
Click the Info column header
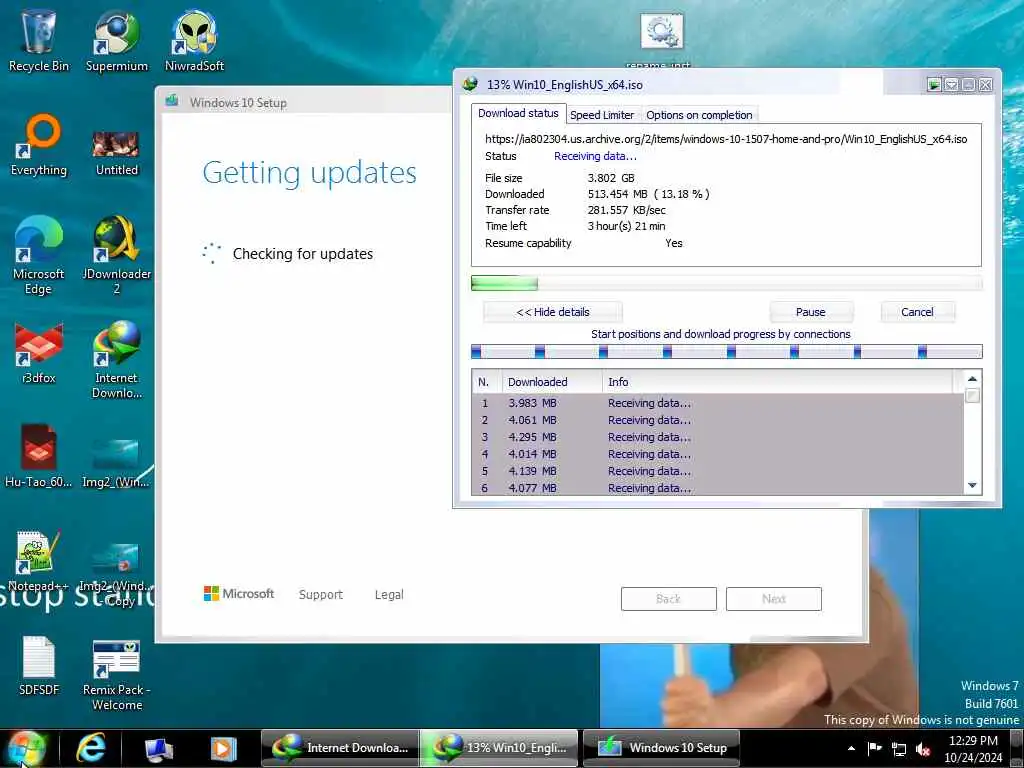coord(777,382)
